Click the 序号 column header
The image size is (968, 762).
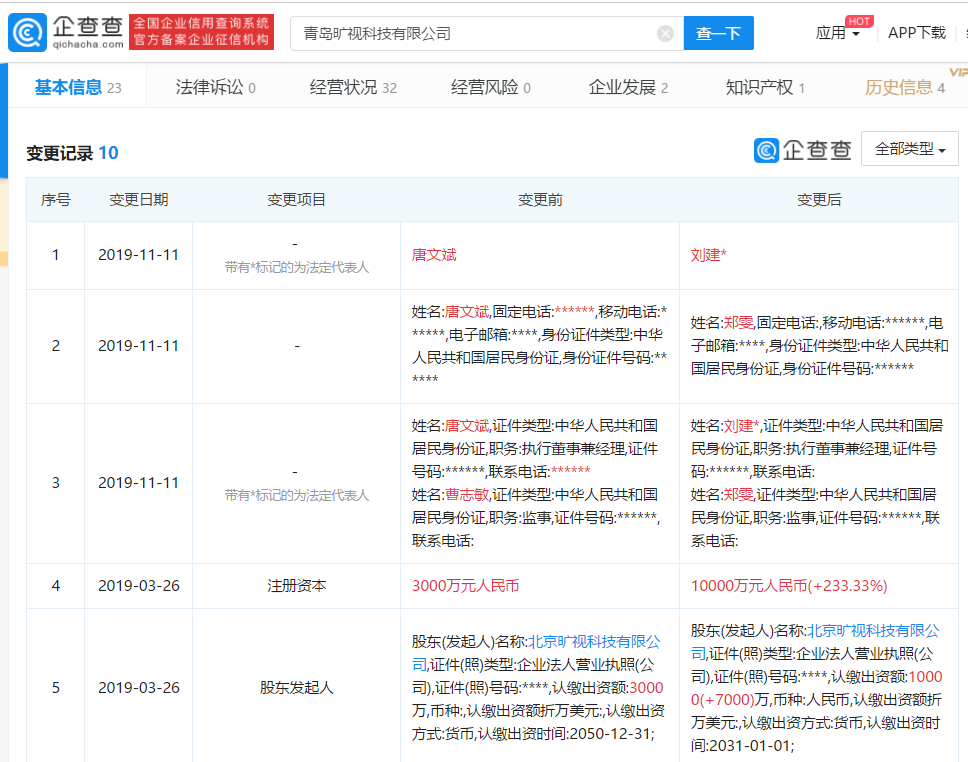[x=56, y=200]
